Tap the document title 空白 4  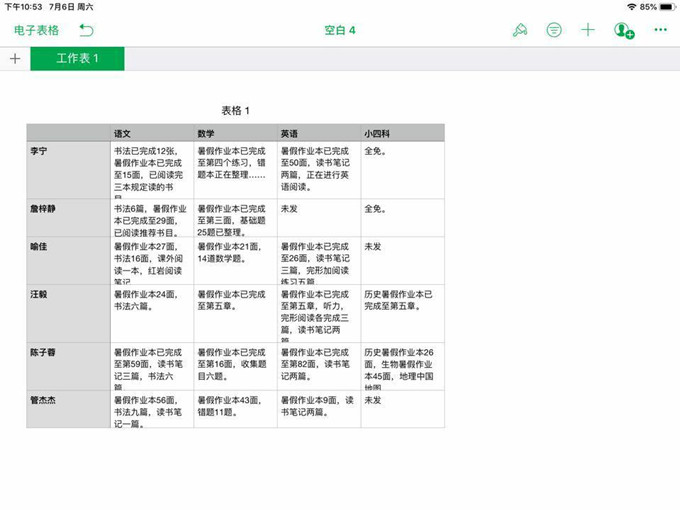tap(340, 30)
